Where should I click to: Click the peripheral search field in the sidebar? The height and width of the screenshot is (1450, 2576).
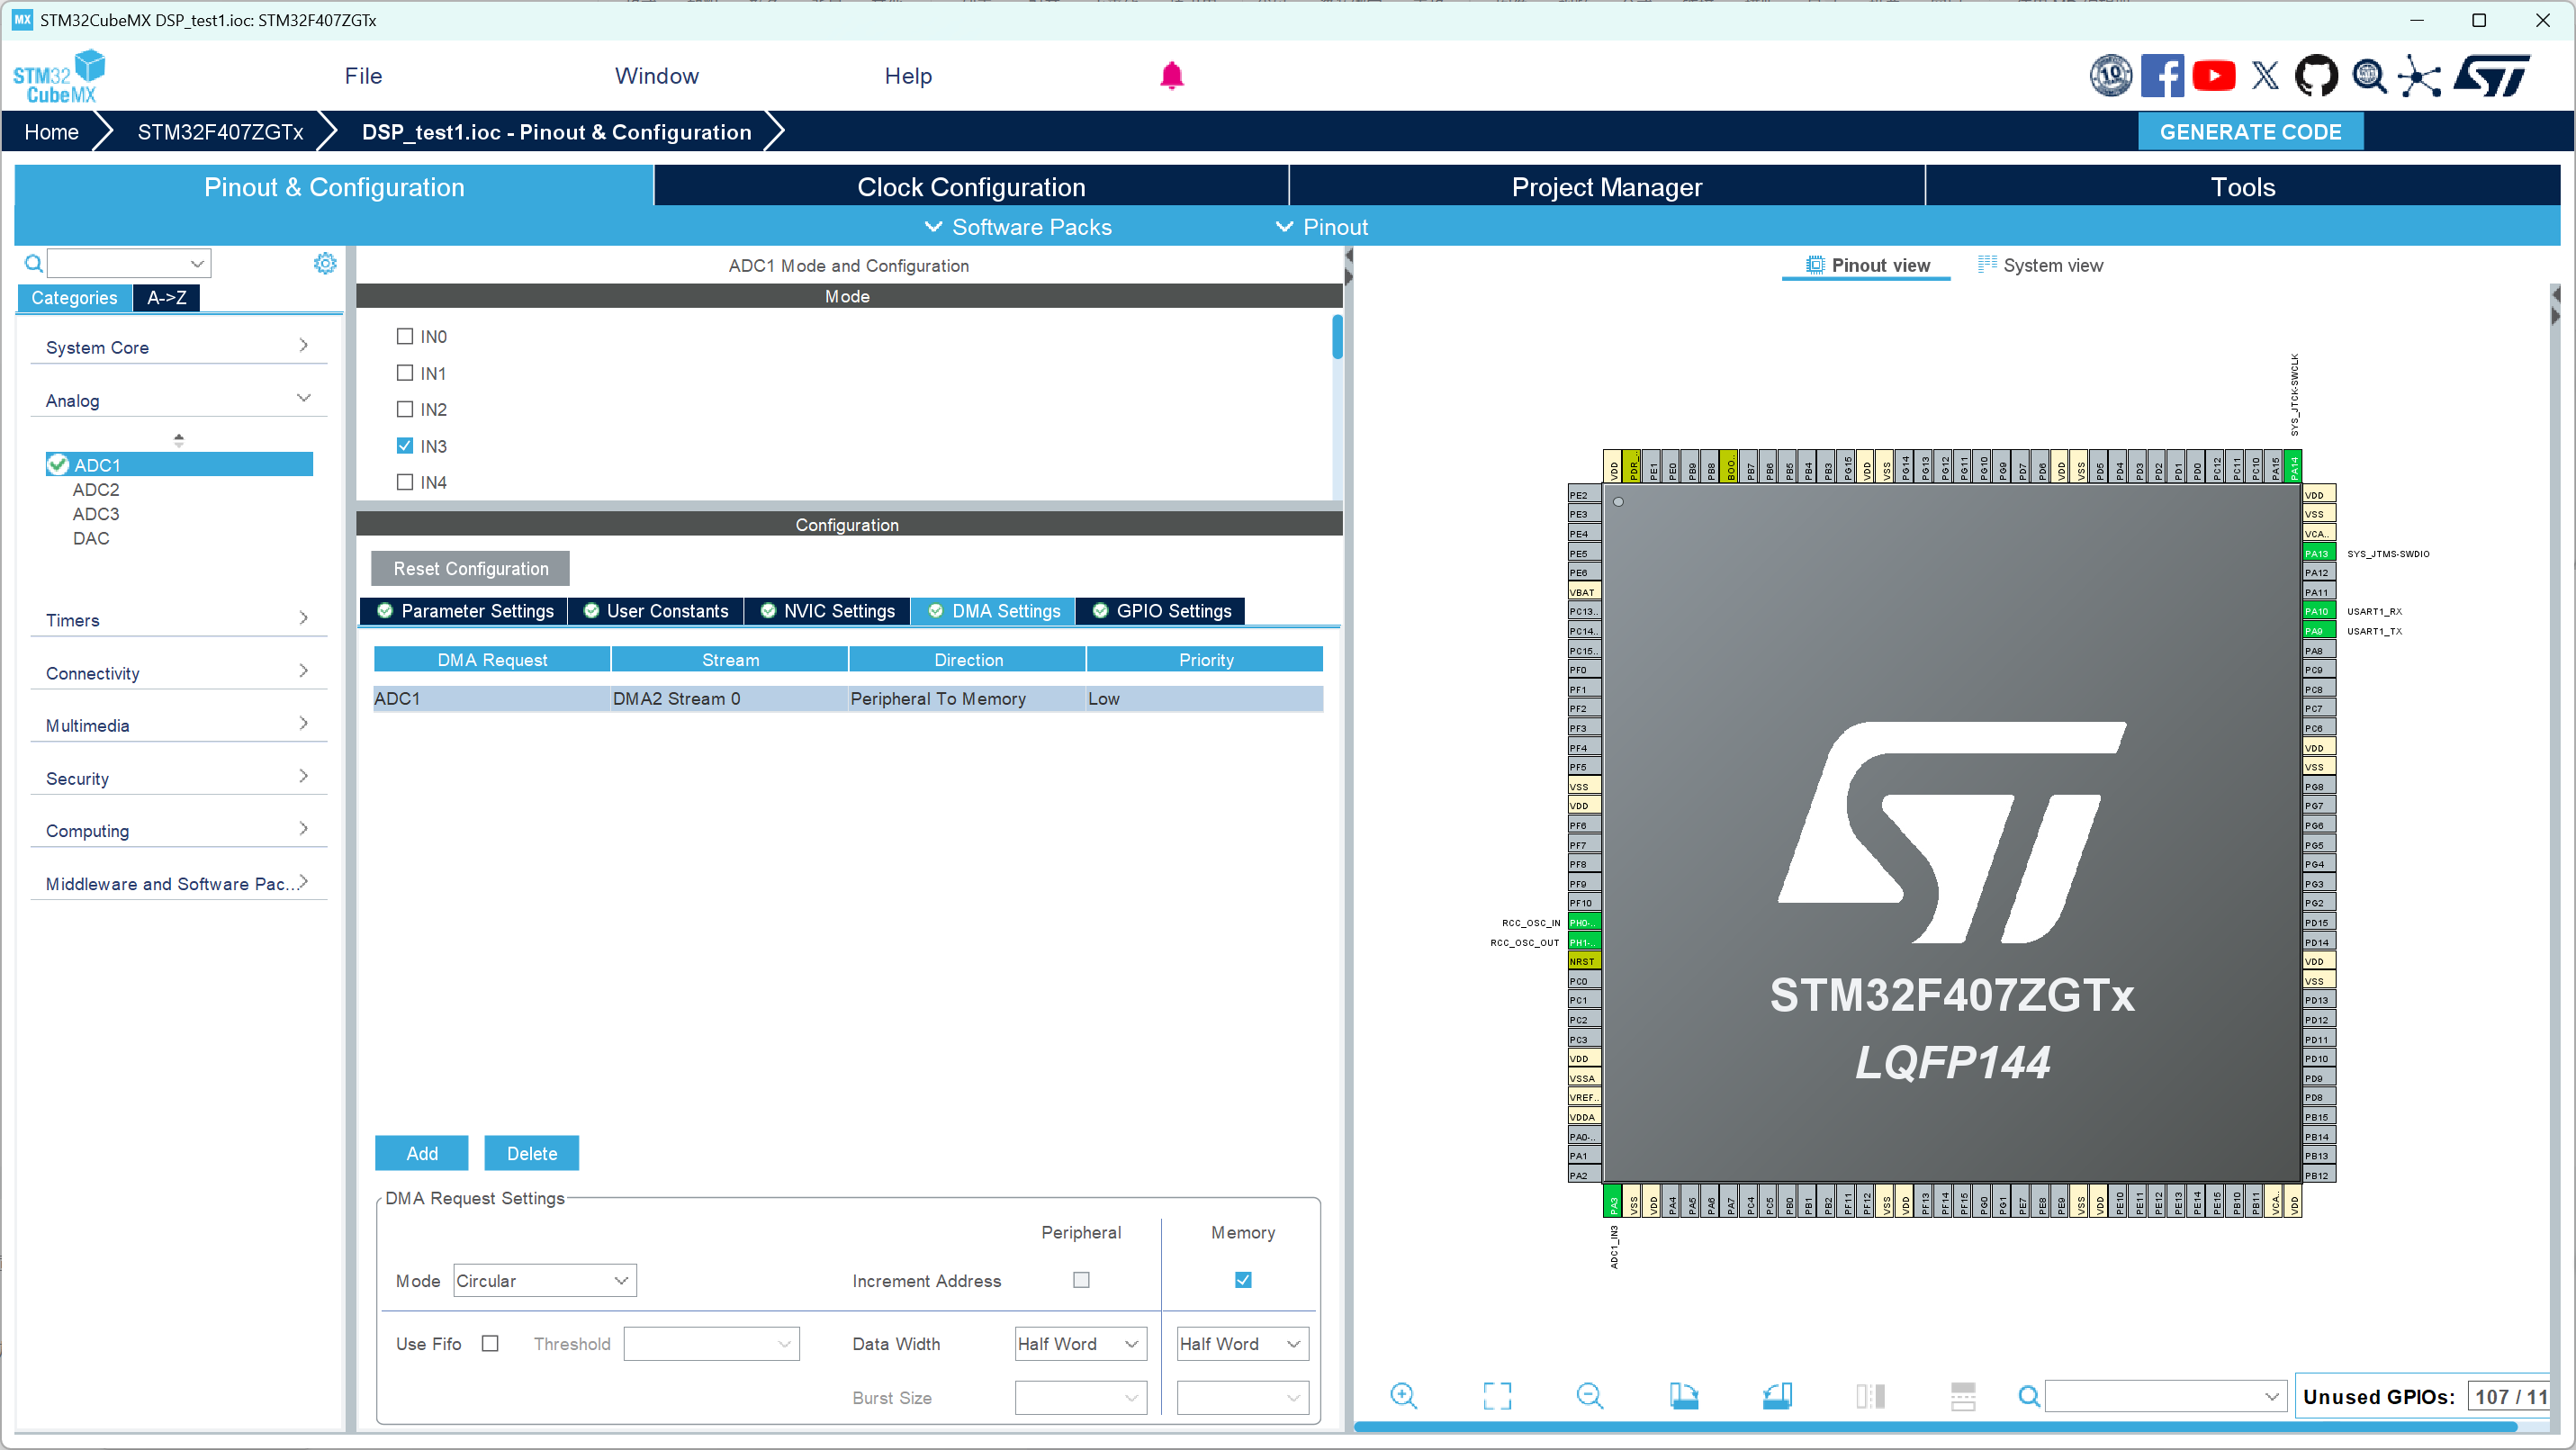pos(128,263)
